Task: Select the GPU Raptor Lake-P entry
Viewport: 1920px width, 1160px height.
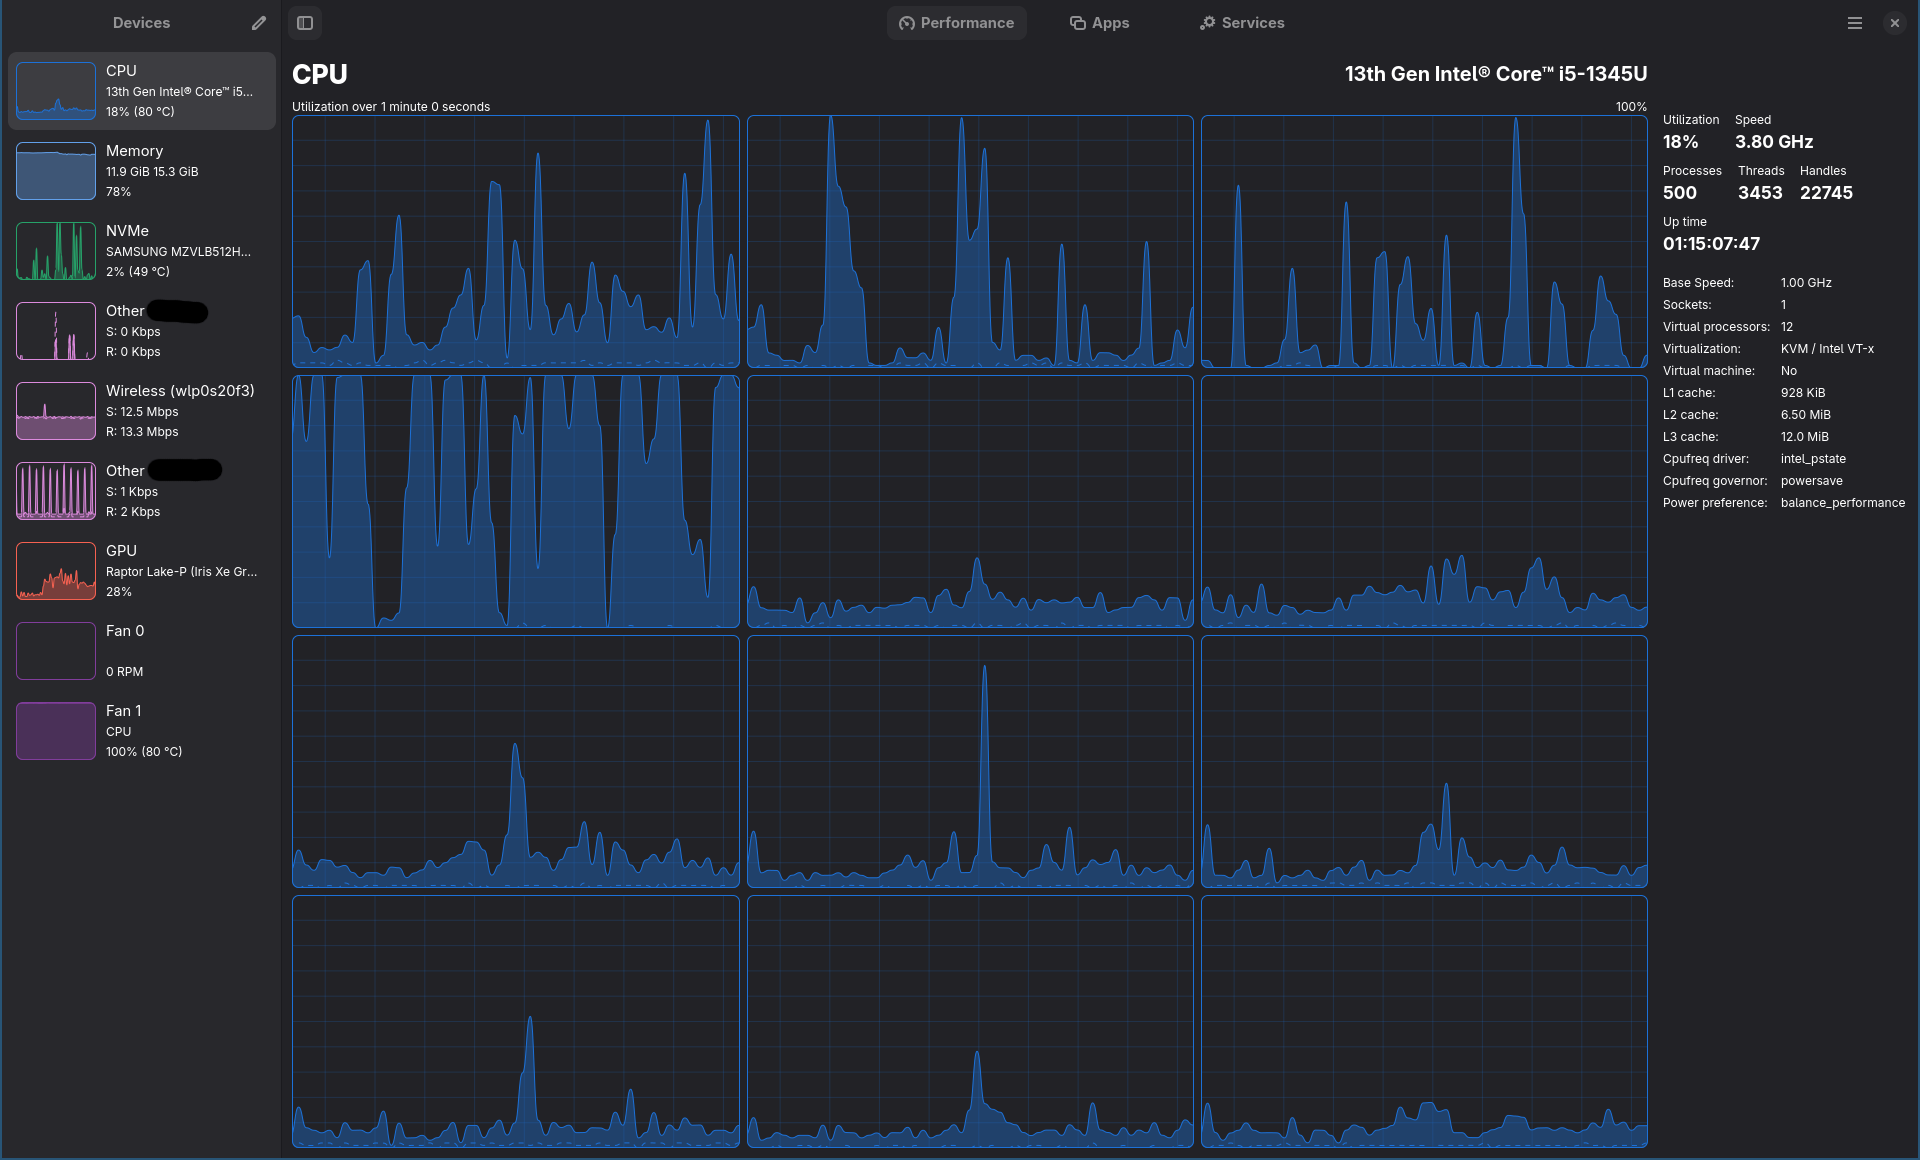Action: click(140, 571)
